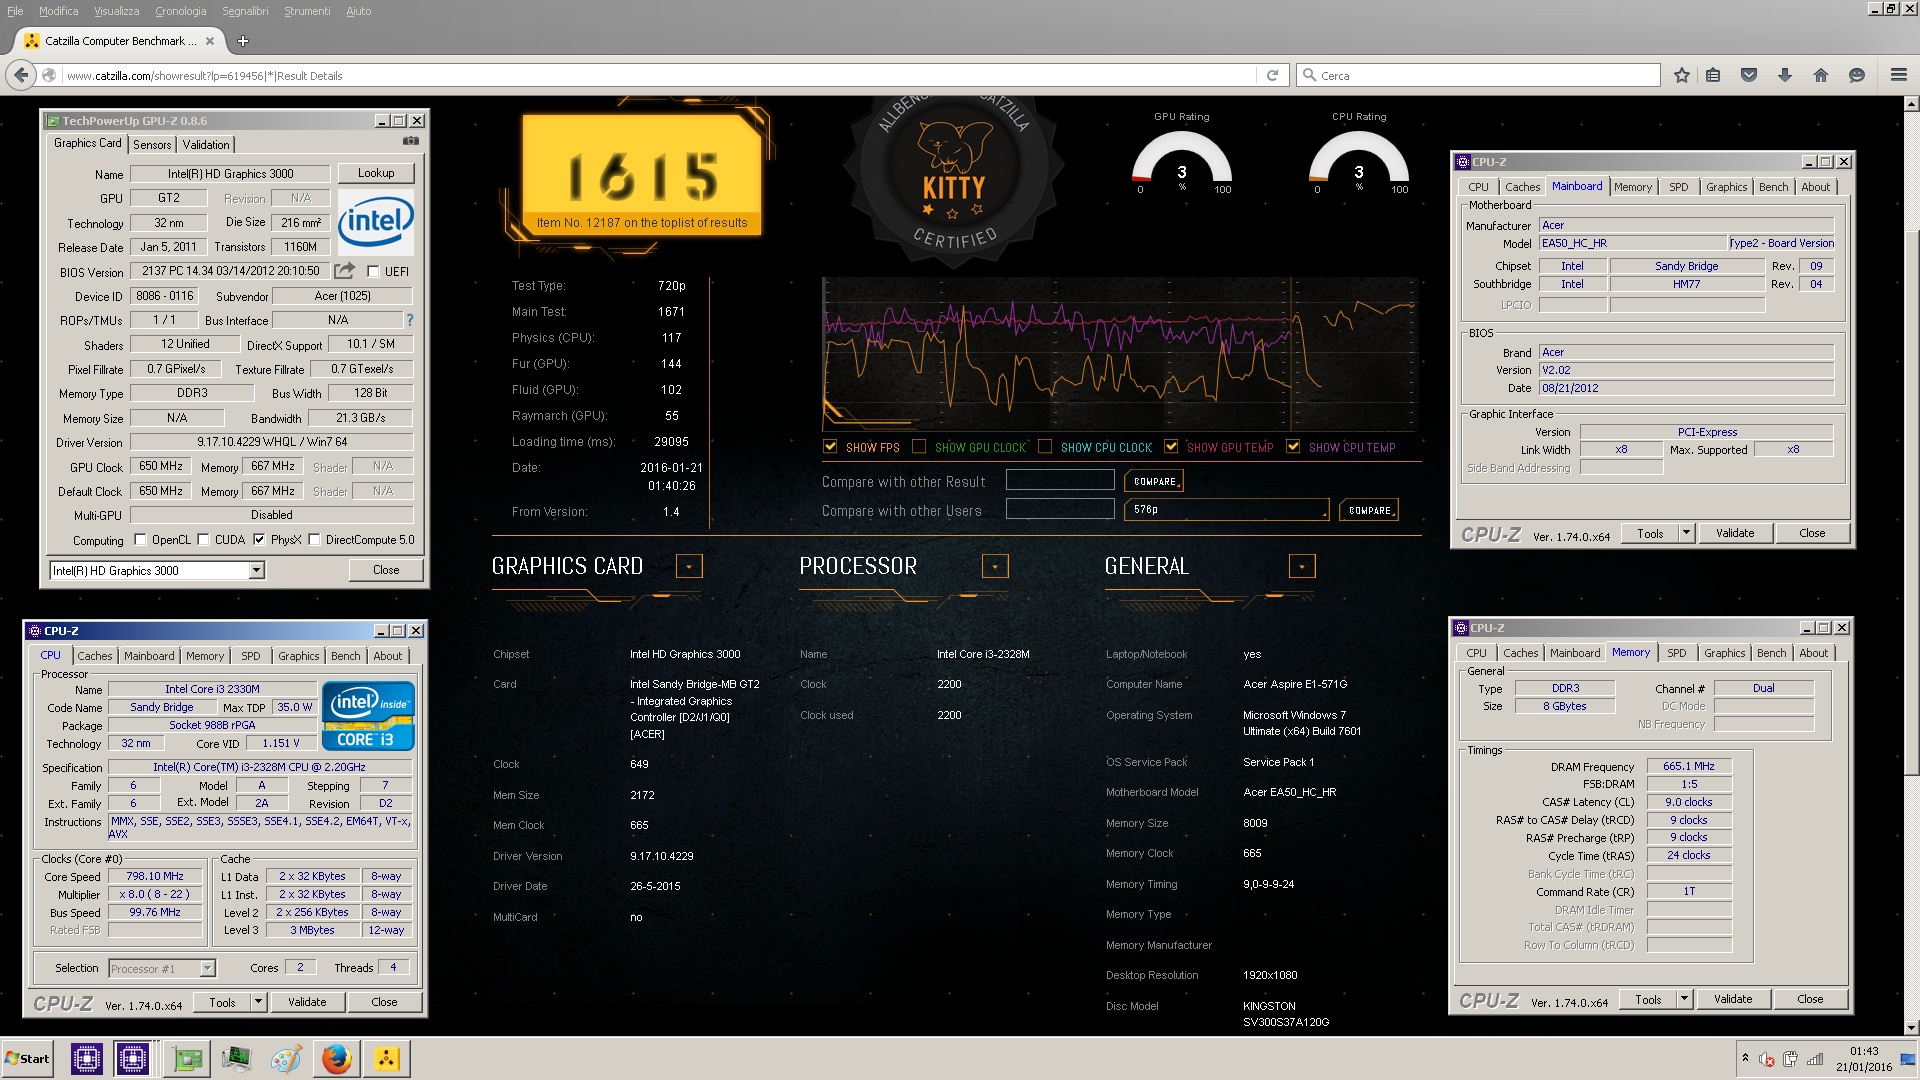This screenshot has height=1080, width=1920.
Task: Enable SHOW GPU CLOCK on the graph
Action: pos(919,447)
